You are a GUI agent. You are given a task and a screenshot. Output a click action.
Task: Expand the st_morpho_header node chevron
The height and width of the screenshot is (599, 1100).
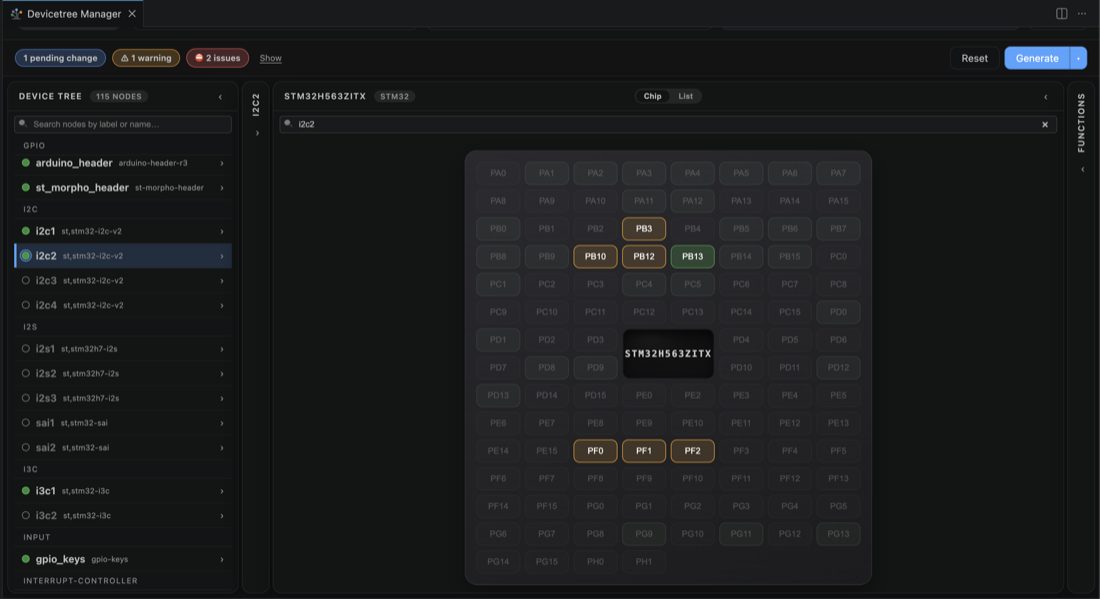222,188
